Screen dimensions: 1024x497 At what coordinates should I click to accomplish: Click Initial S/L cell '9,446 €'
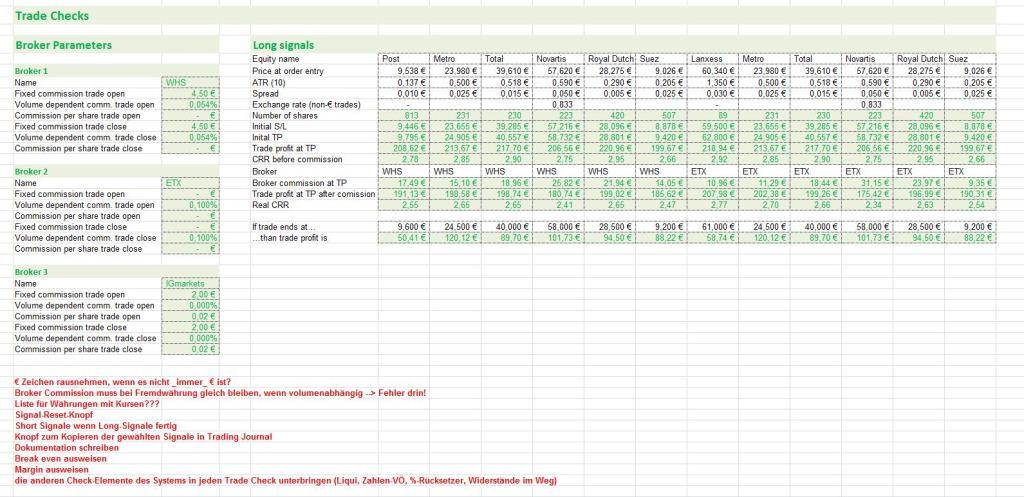(404, 127)
